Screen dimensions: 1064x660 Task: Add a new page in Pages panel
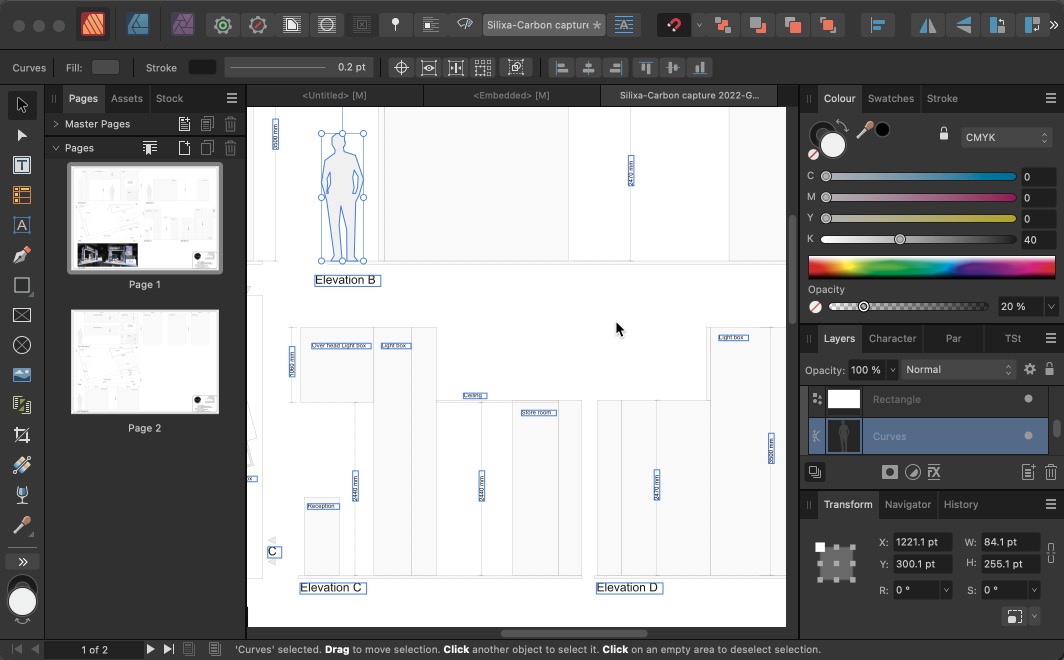(x=184, y=148)
